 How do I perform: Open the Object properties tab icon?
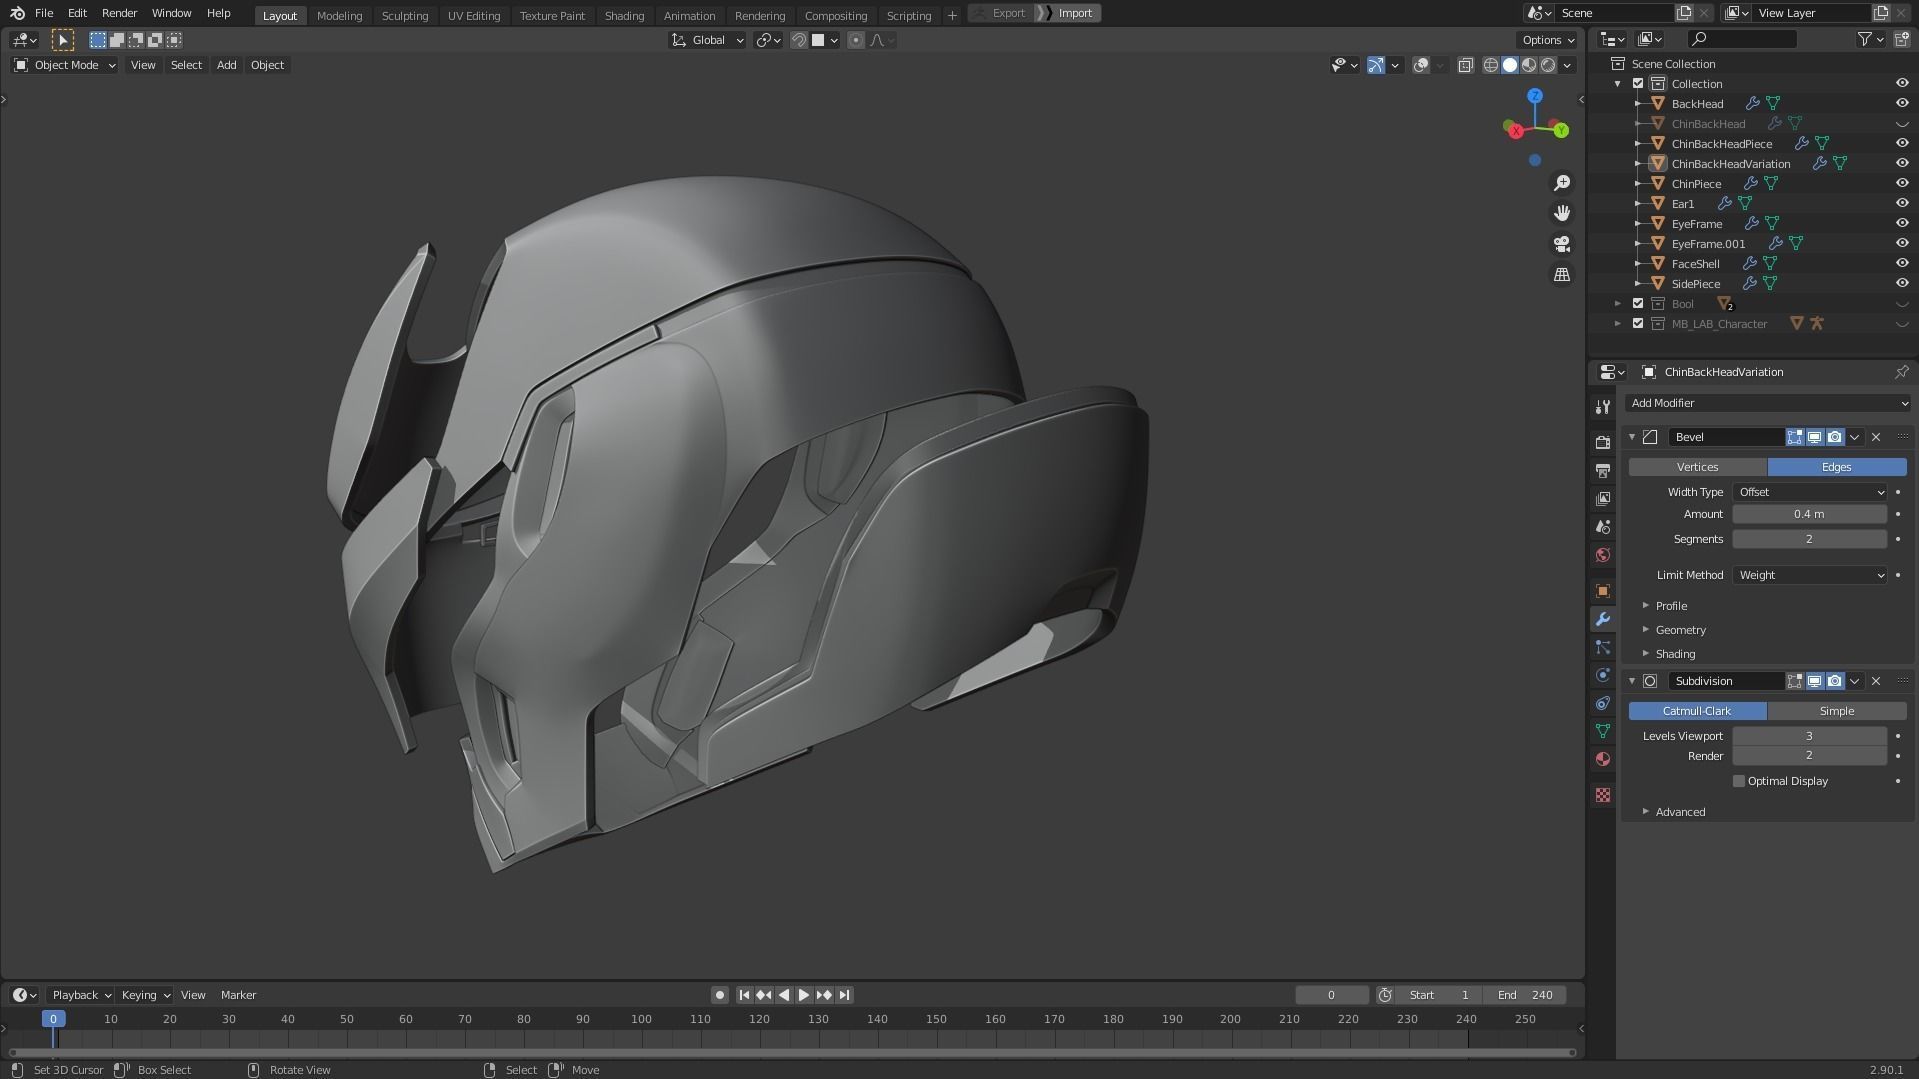[1603, 591]
